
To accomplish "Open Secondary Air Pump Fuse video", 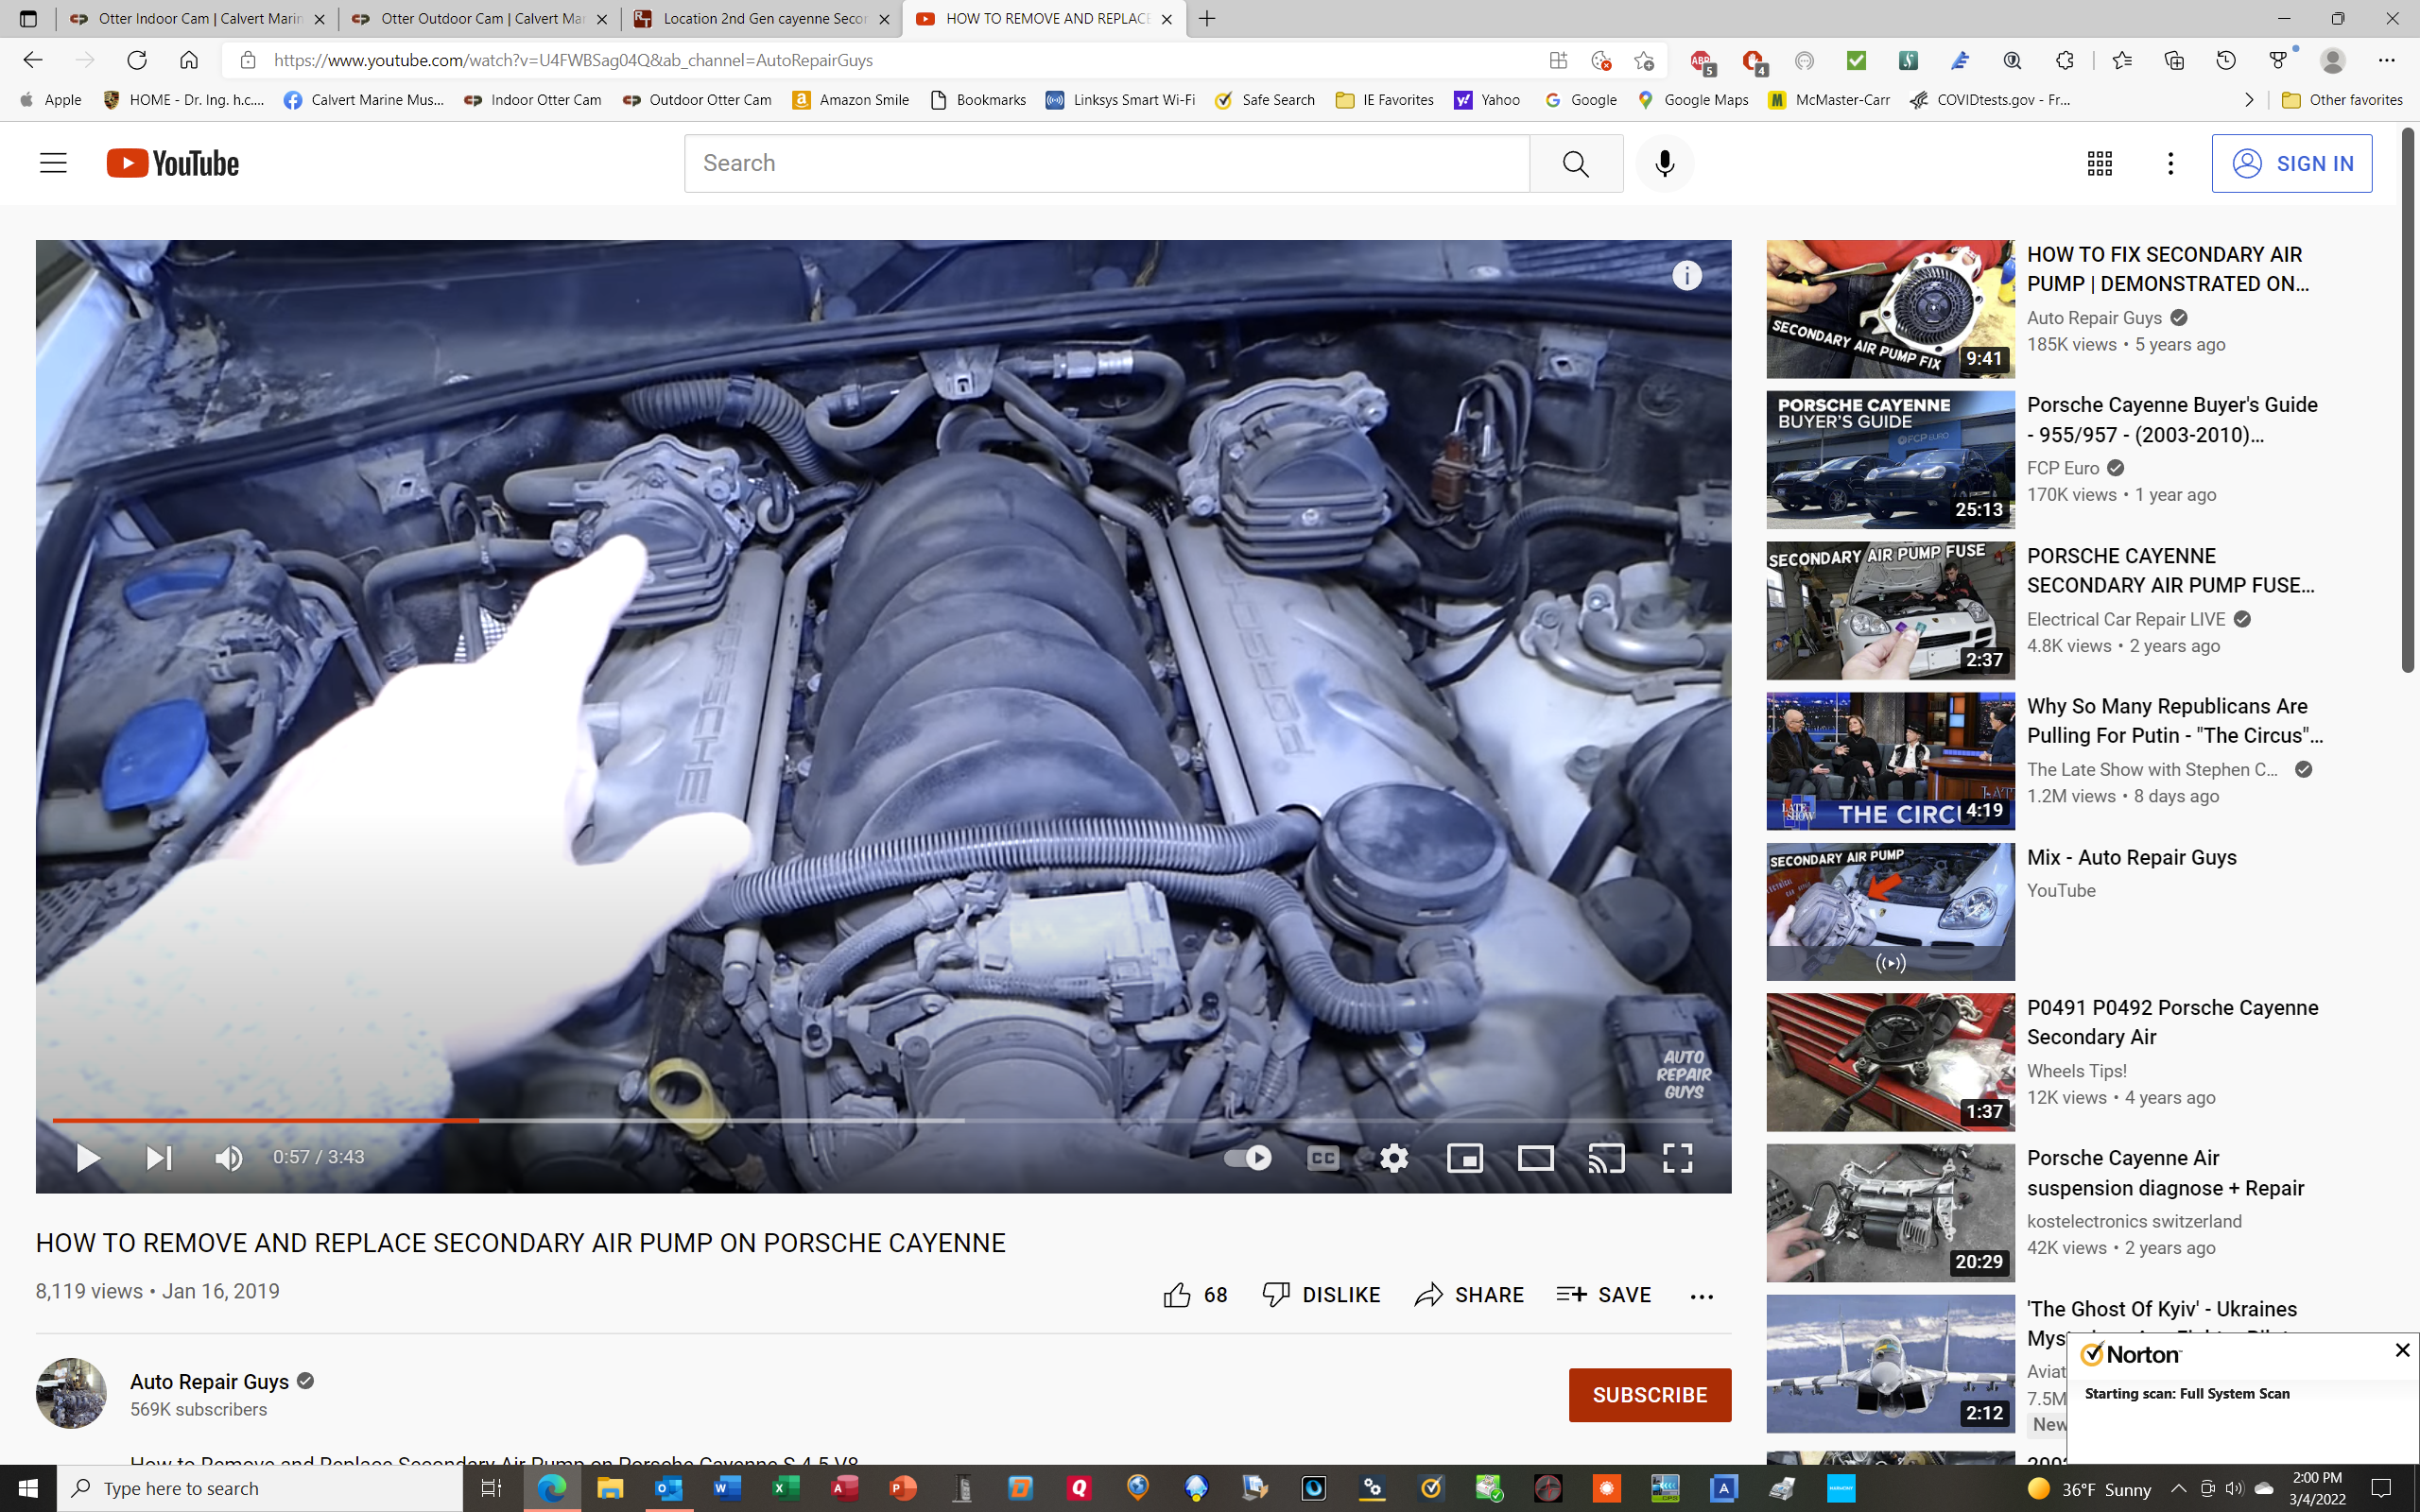I will [2170, 570].
